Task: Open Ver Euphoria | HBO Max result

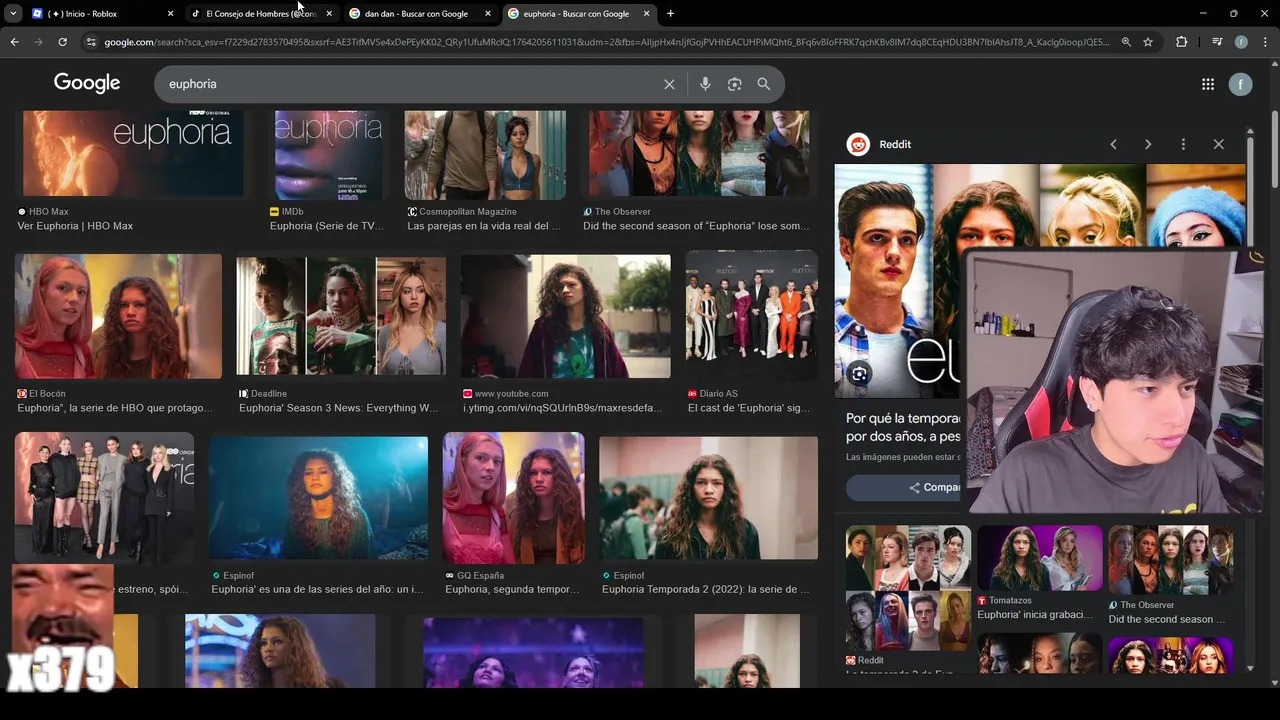Action: click(75, 226)
